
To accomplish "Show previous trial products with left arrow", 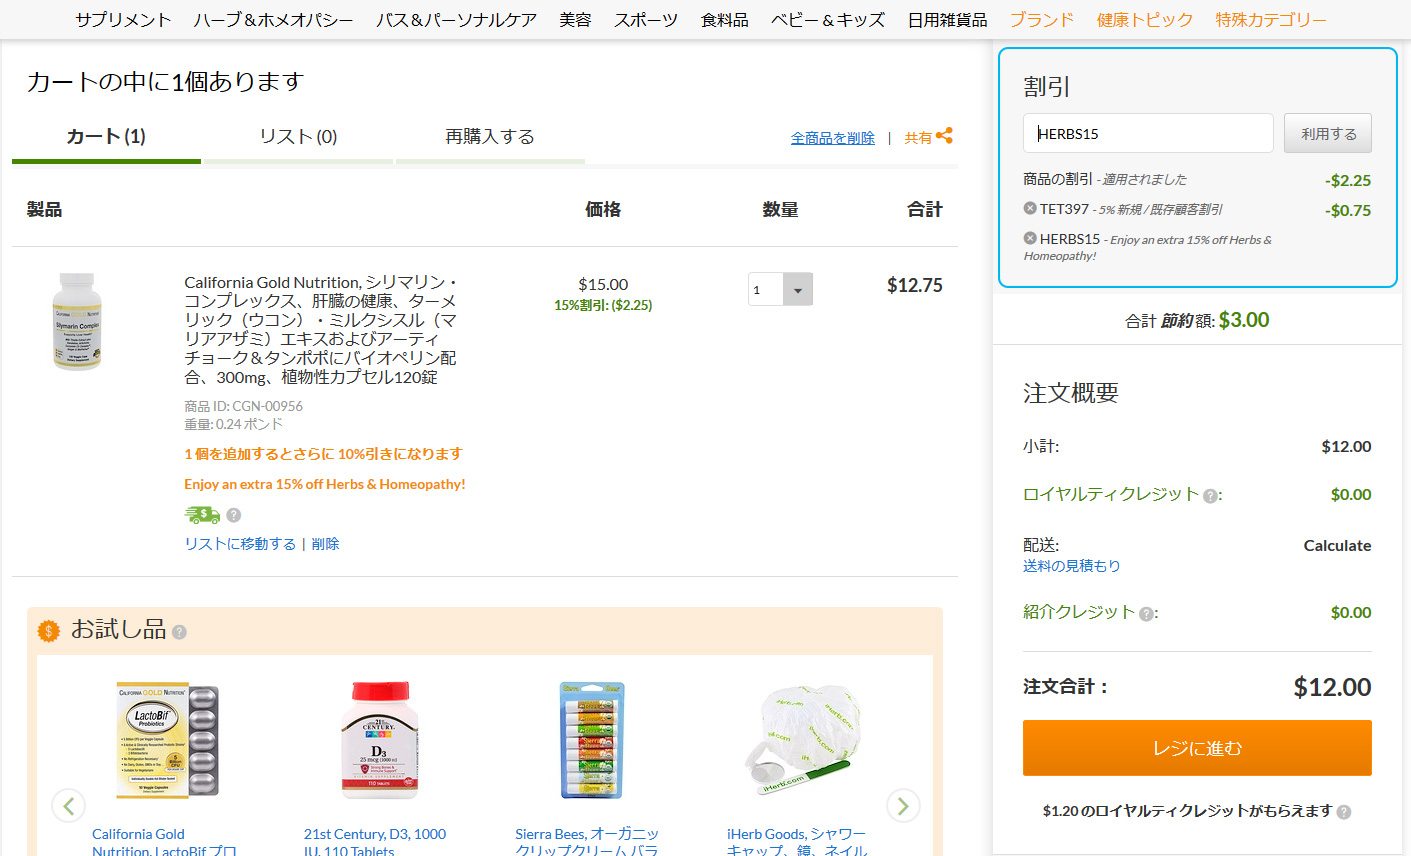I will (68, 805).
